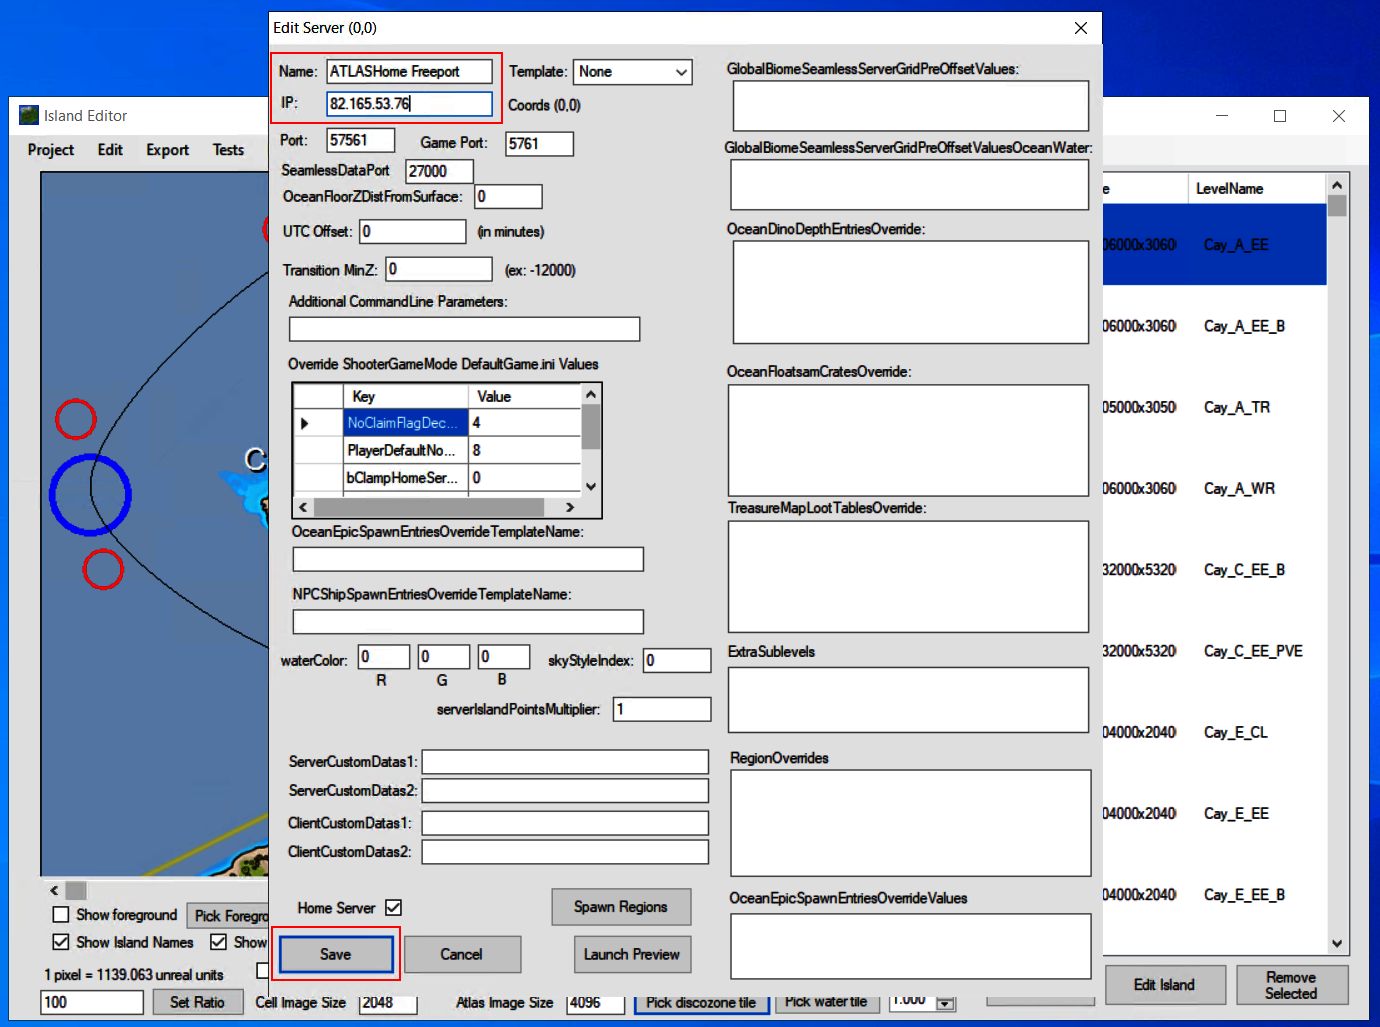Click the row selector arrow beside NoClaimFlagDec
Image resolution: width=1380 pixels, height=1027 pixels.
tap(305, 423)
